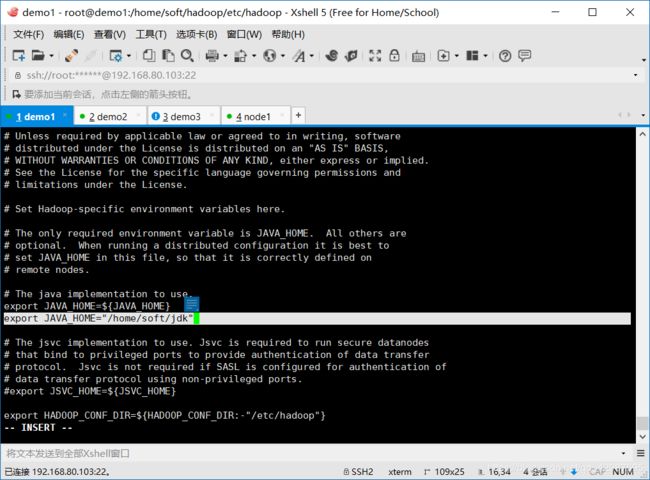Click the Paste icon in toolbar

coord(168,56)
